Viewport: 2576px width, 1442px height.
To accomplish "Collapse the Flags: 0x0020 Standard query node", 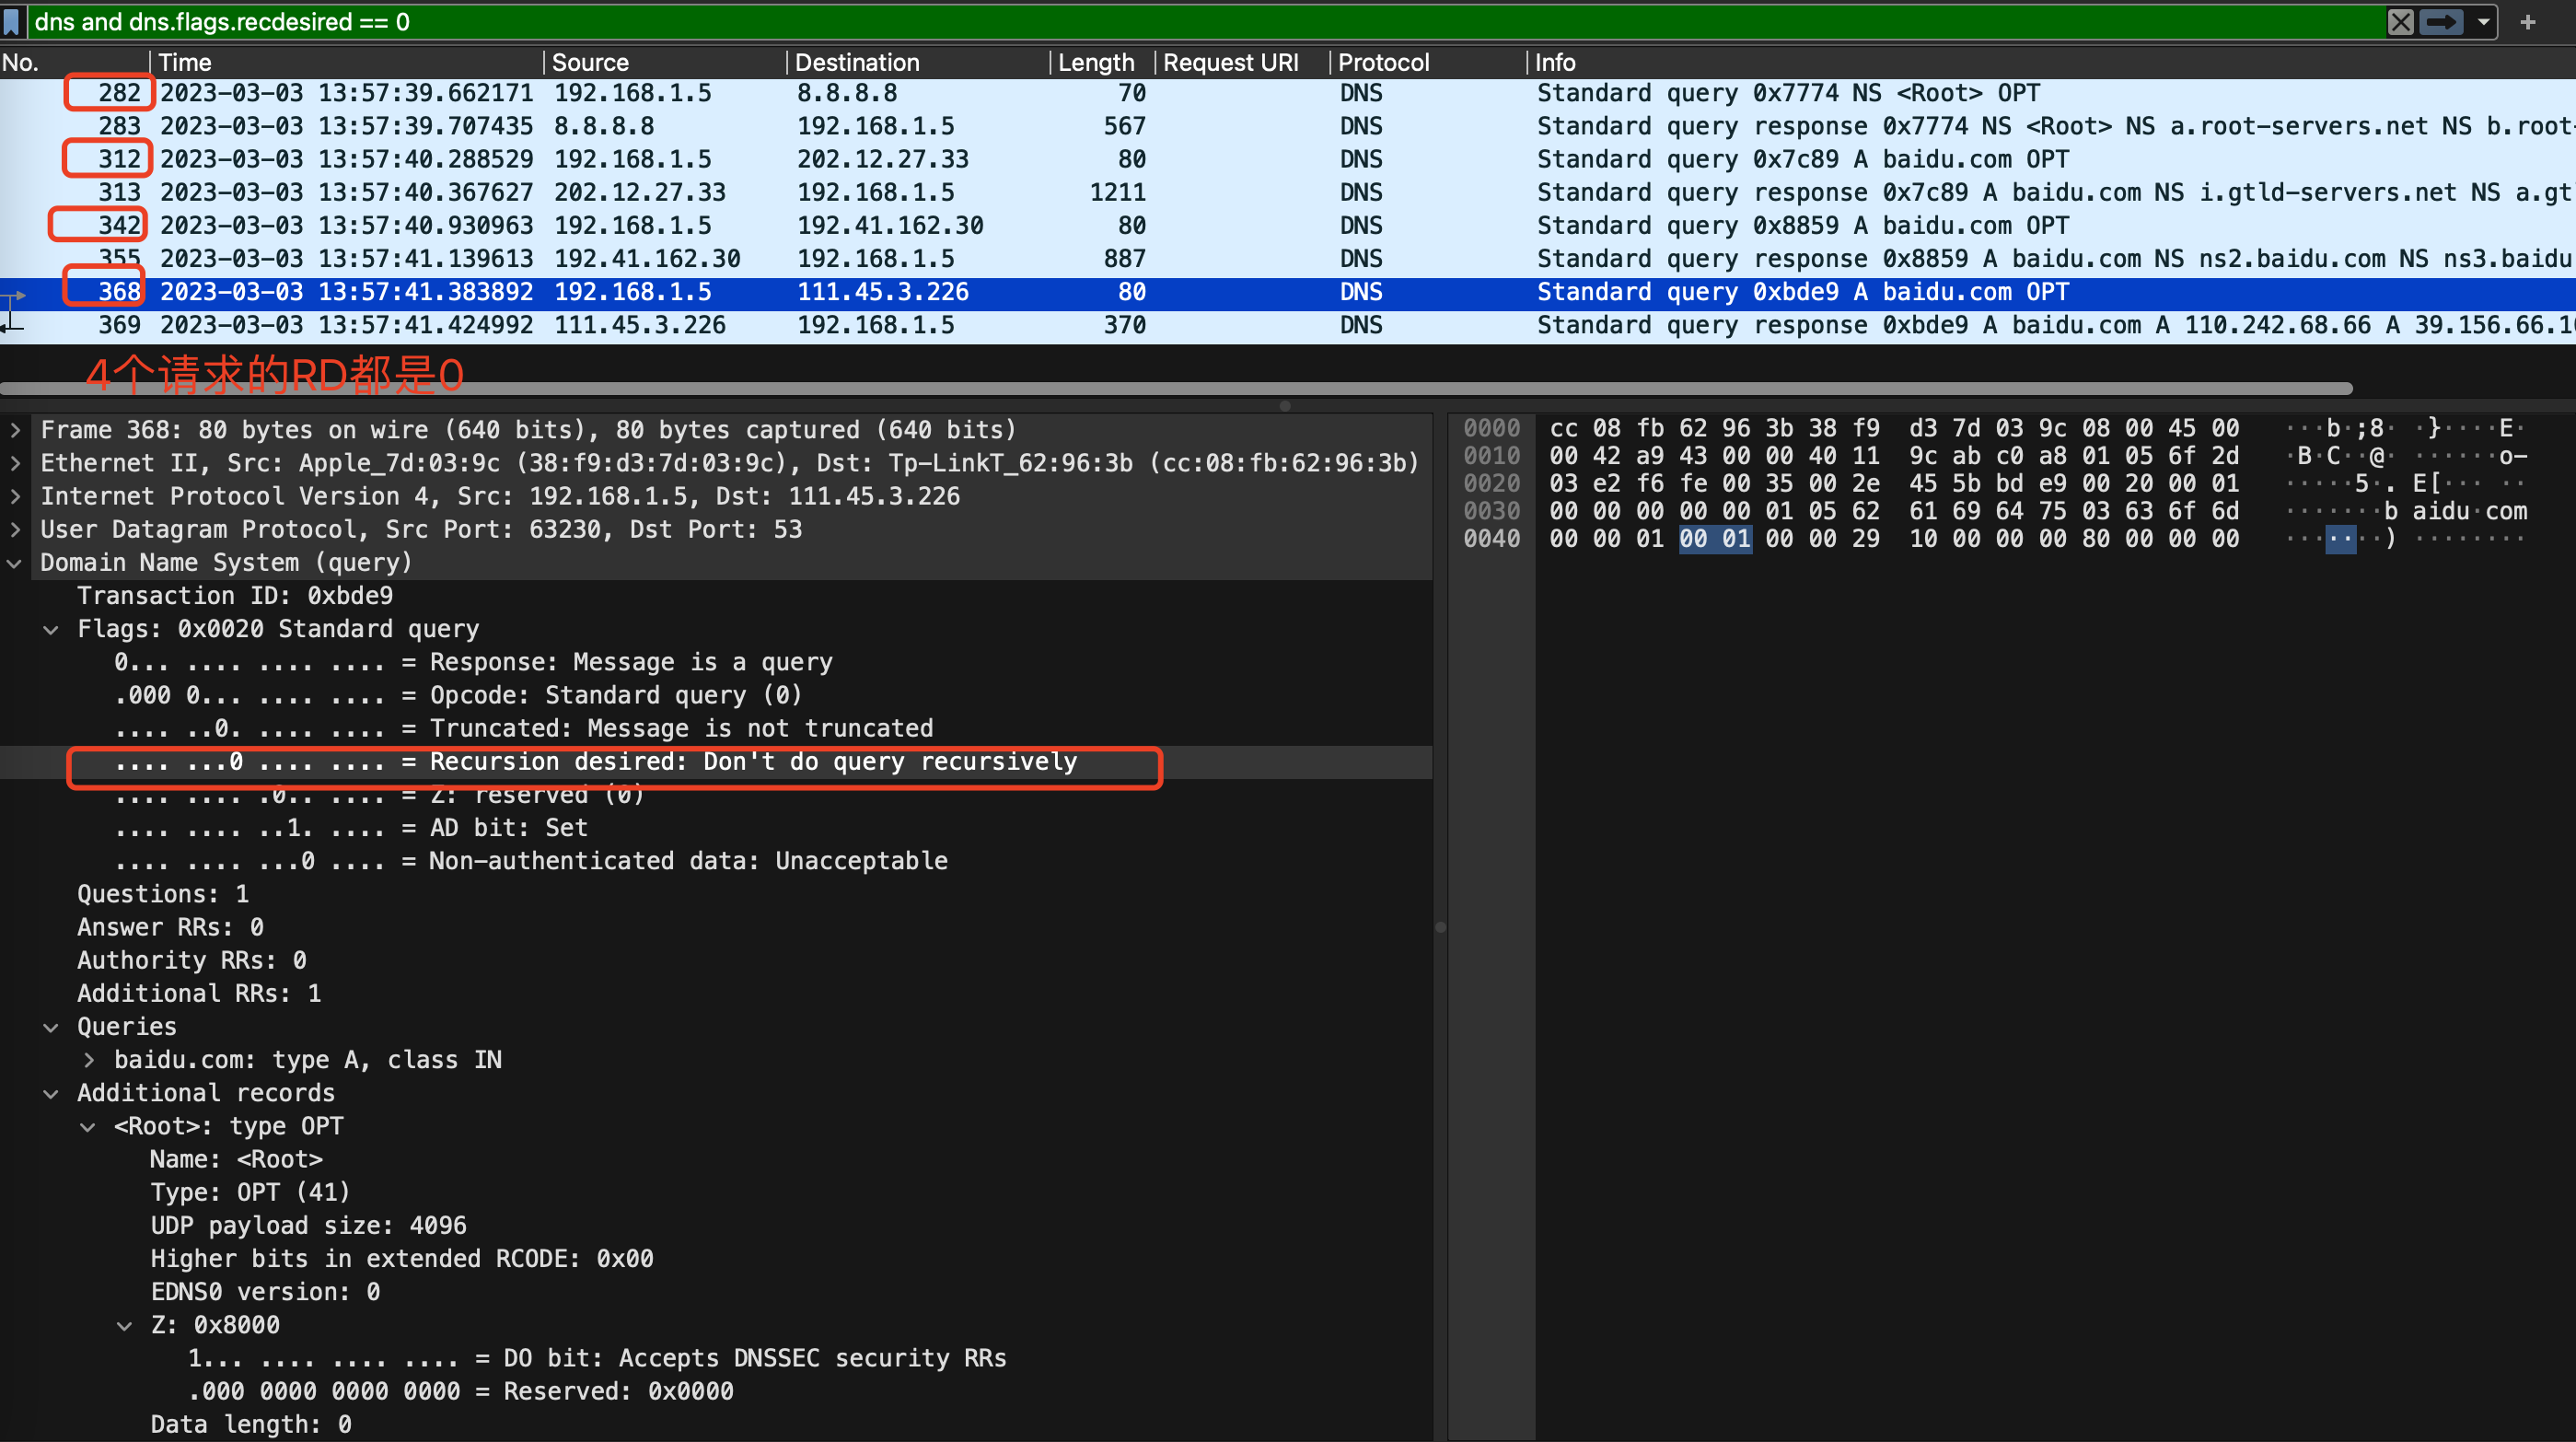I will [51, 629].
